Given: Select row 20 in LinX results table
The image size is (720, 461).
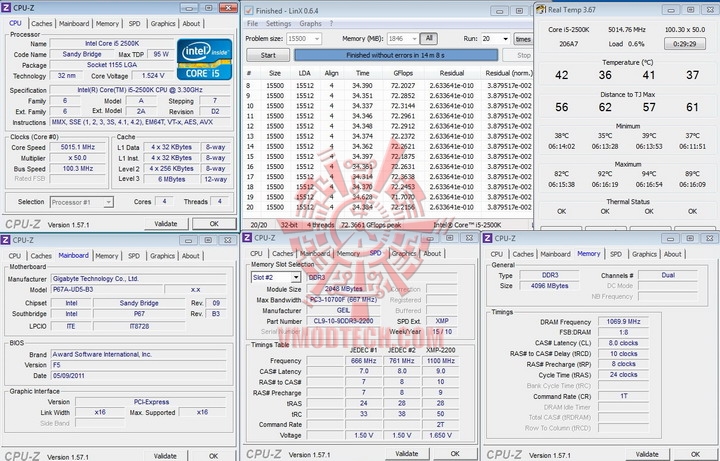Looking at the screenshot, I should point(389,207).
